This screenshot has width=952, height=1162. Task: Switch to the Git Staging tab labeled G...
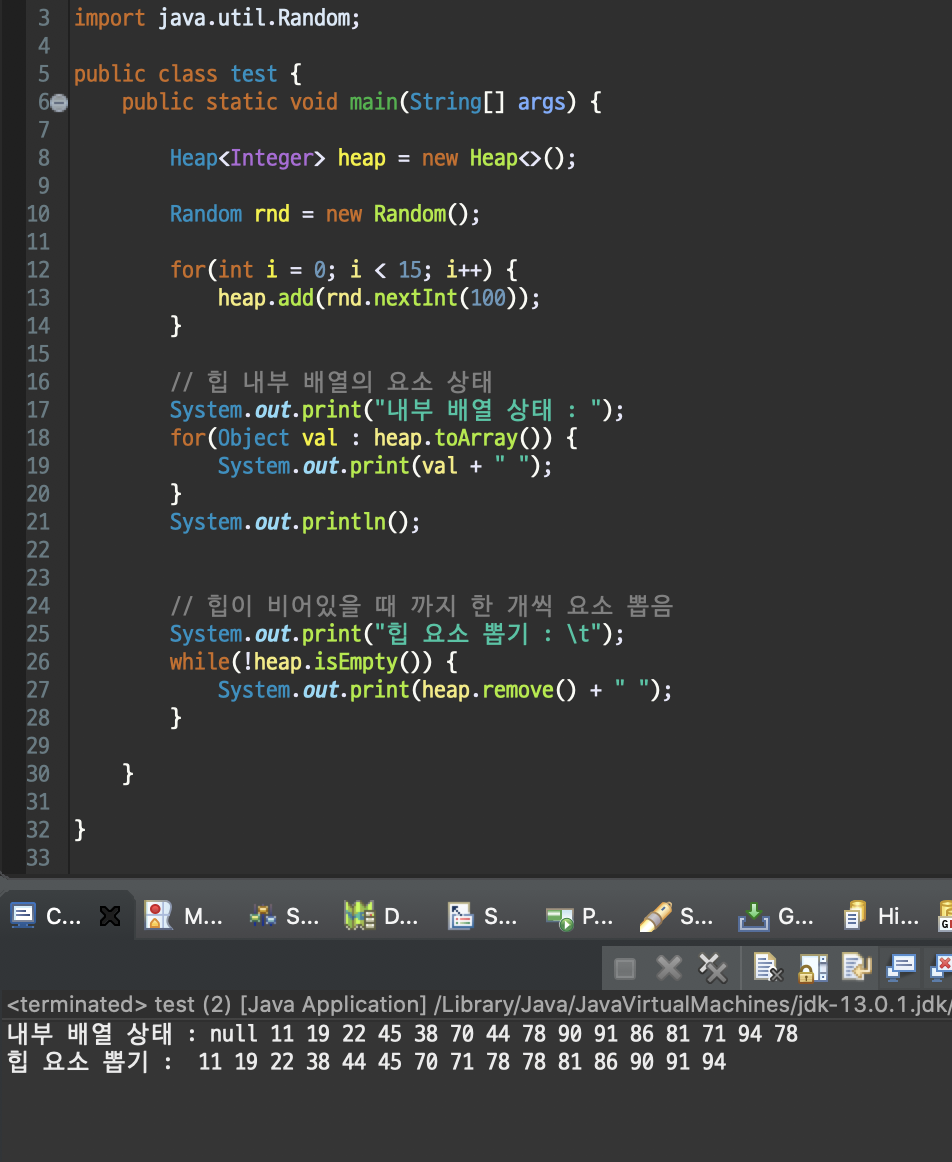pyautogui.click(x=776, y=917)
